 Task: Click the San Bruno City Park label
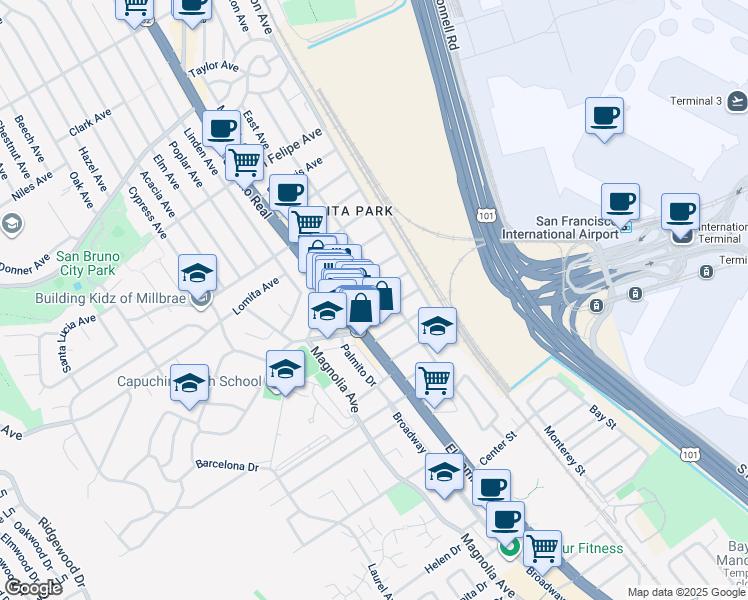(88, 263)
